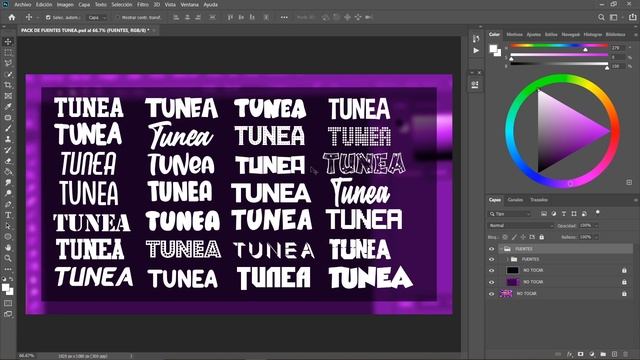Expand the nested FUENTES group arrow

(507, 260)
